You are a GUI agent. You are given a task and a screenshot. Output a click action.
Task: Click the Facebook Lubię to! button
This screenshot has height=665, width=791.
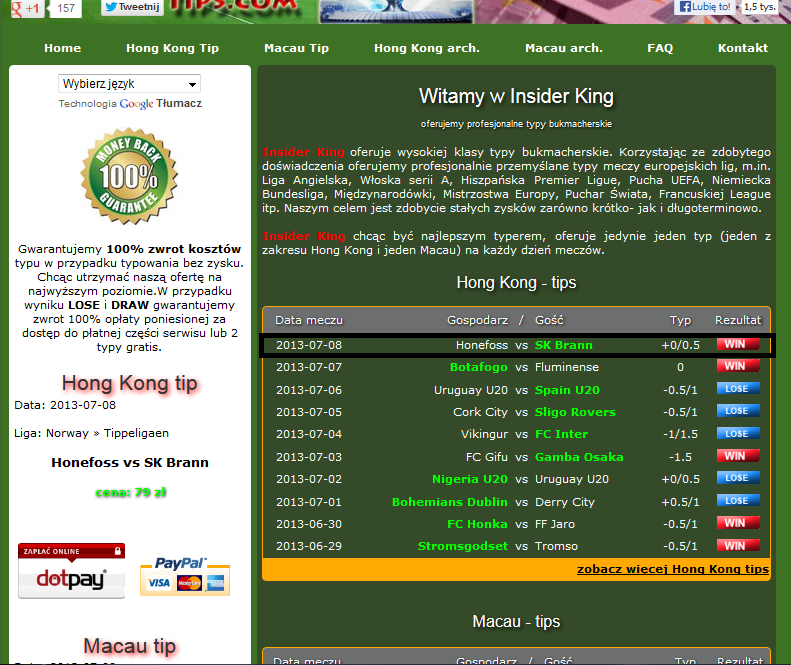point(705,7)
